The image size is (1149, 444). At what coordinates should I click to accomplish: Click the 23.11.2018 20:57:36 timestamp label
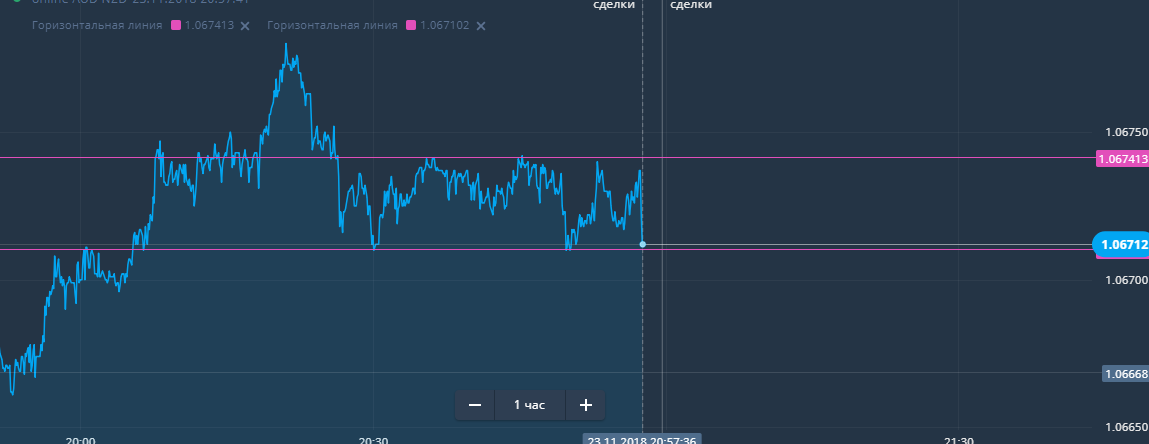[643, 439]
